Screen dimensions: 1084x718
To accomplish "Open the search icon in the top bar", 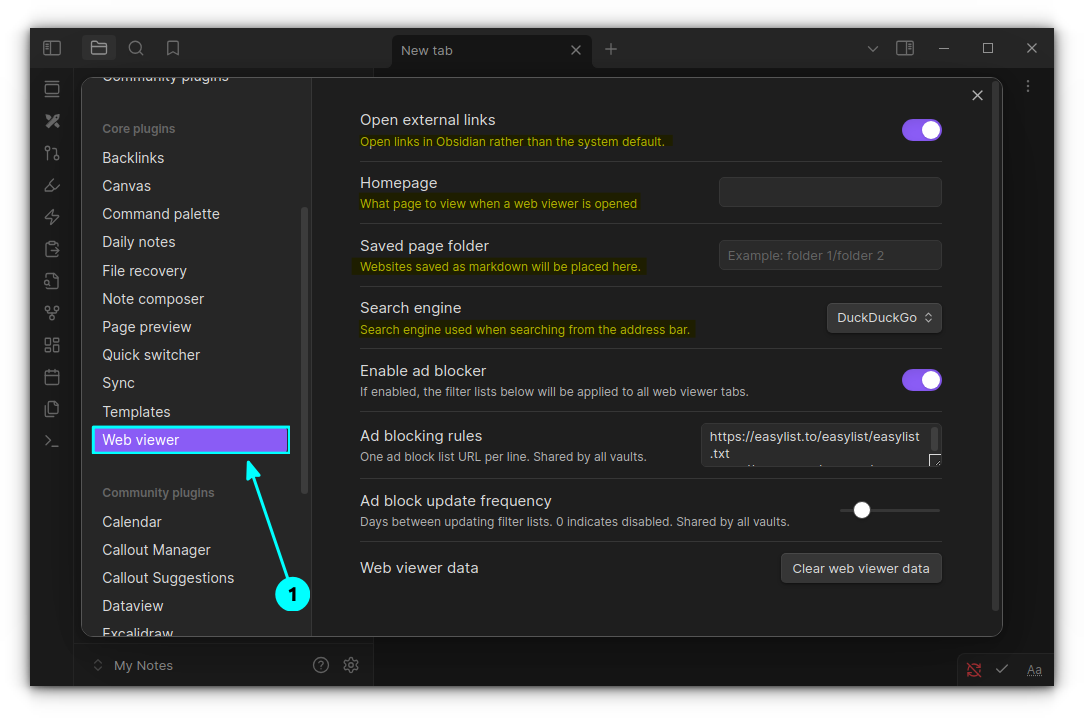I will click(x=136, y=48).
